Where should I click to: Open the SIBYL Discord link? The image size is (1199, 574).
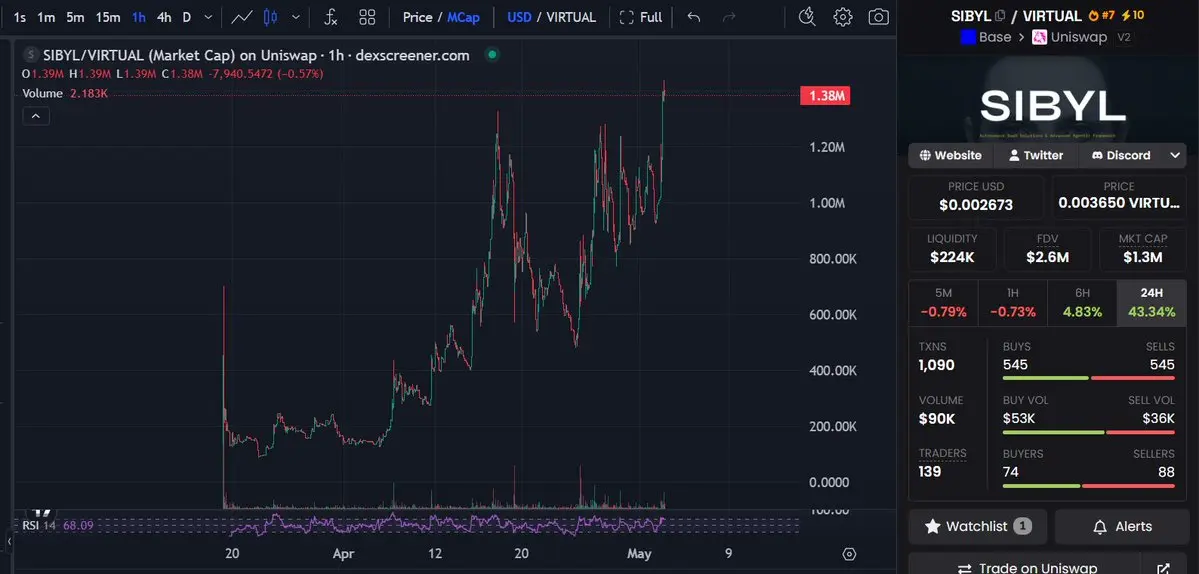click(1121, 155)
